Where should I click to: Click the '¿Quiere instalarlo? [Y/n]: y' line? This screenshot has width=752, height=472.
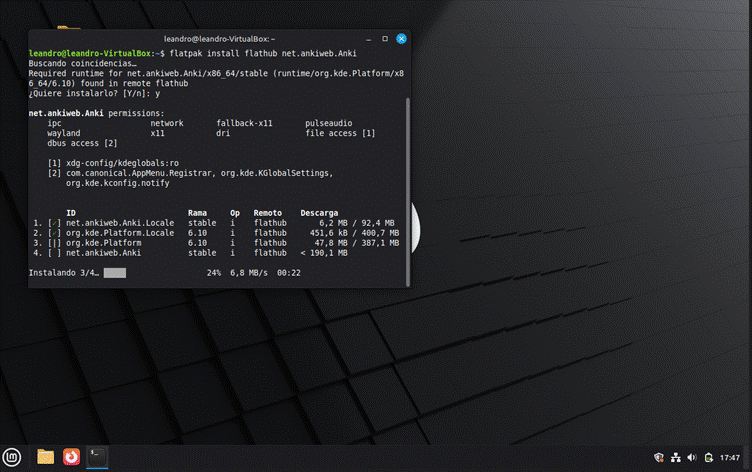94,93
